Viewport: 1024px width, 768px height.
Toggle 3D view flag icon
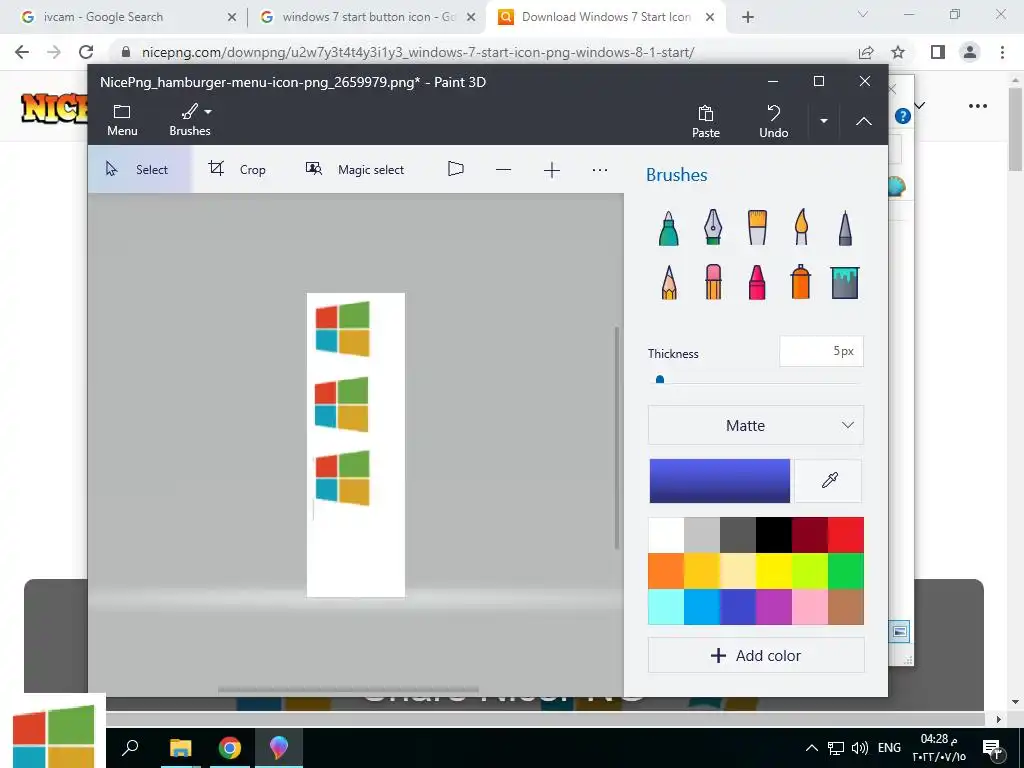pos(456,169)
